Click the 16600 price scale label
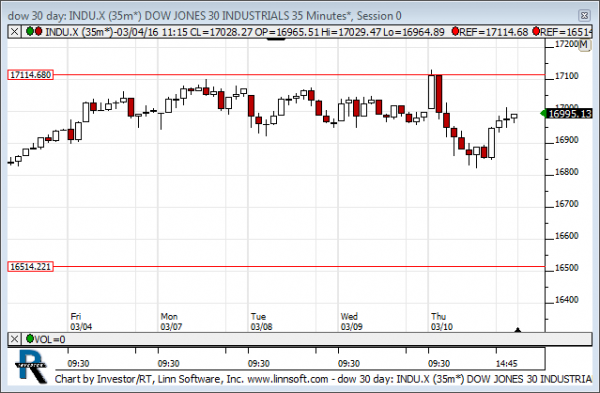 [x=567, y=236]
